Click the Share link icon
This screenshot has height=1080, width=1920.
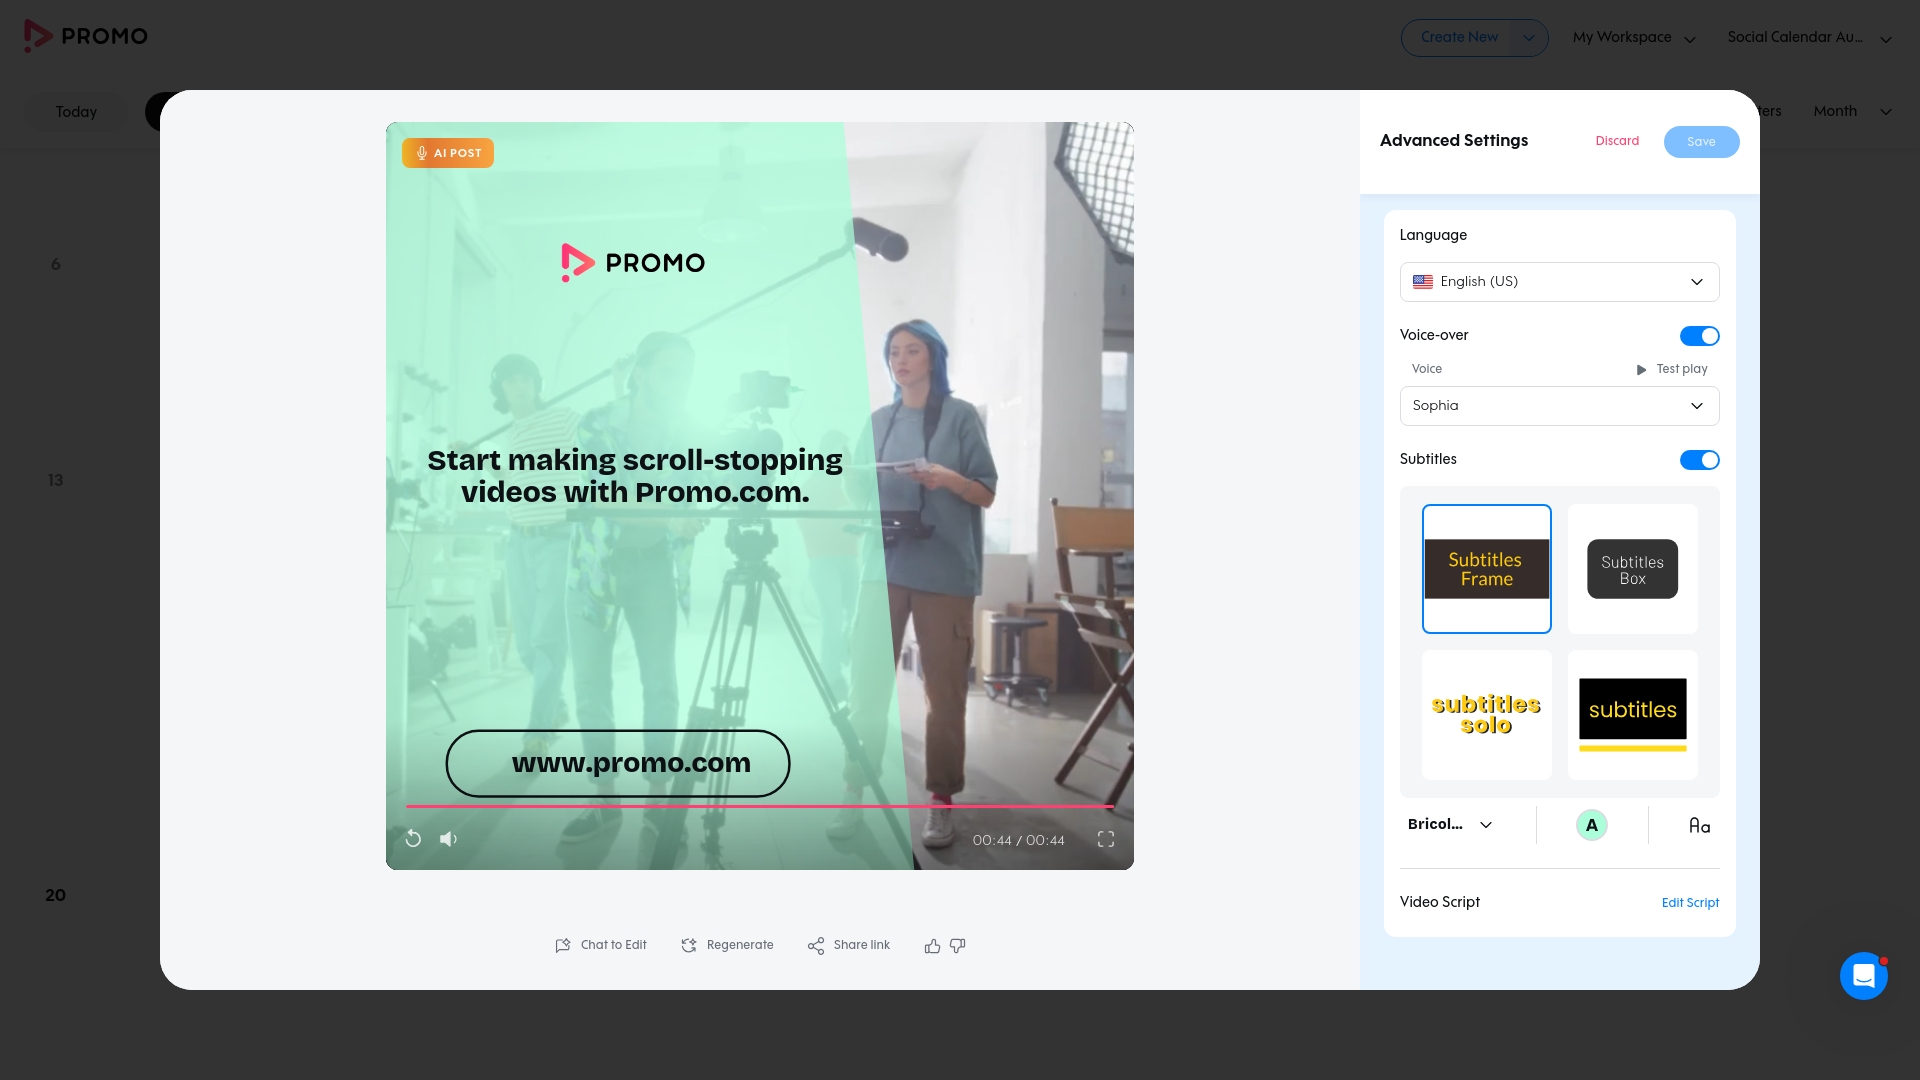tap(816, 946)
